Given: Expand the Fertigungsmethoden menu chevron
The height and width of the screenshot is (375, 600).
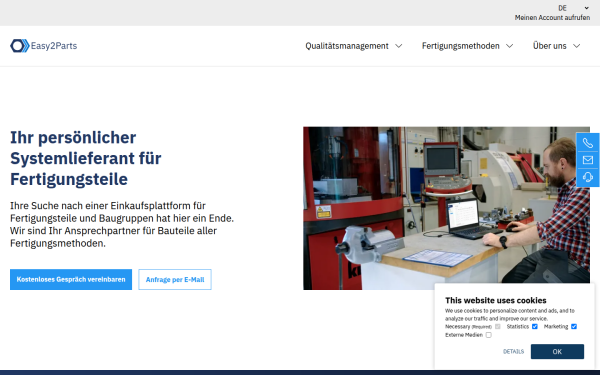Looking at the screenshot, I should pyautogui.click(x=509, y=46).
